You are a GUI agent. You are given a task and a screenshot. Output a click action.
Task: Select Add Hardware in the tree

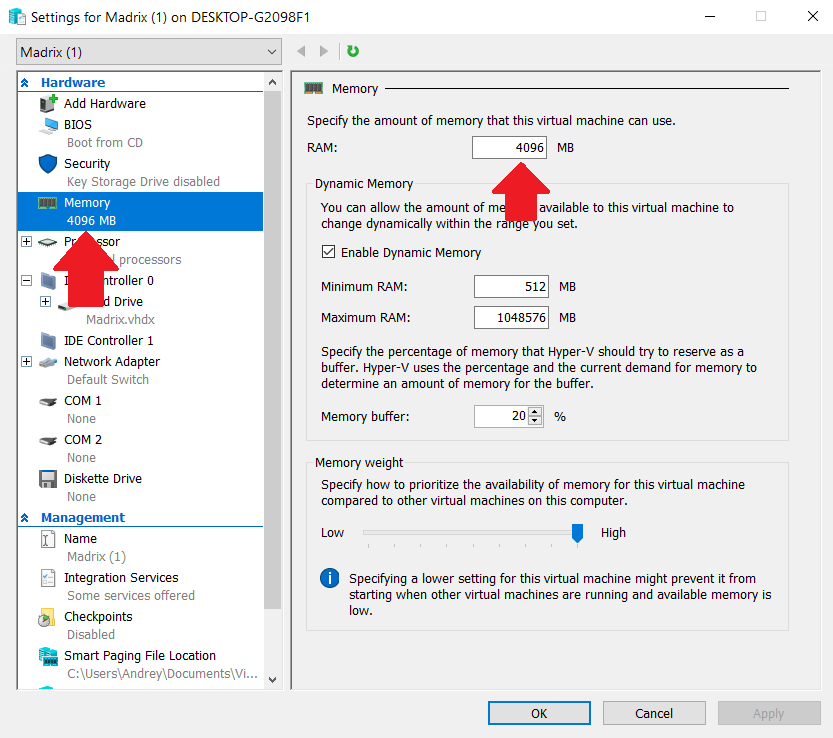tap(105, 104)
